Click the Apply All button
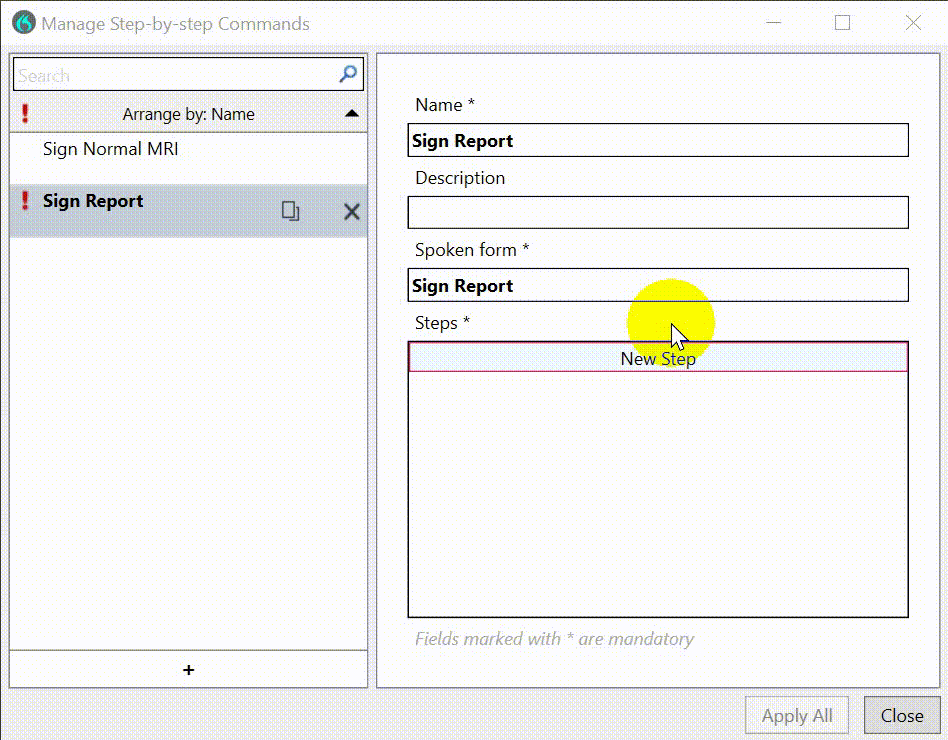The width and height of the screenshot is (948, 740). coord(796,715)
